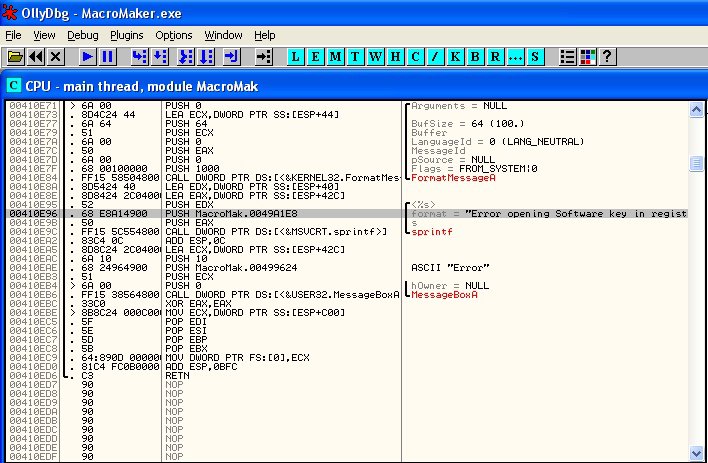Open the Memory map (M button)

pos(335,57)
